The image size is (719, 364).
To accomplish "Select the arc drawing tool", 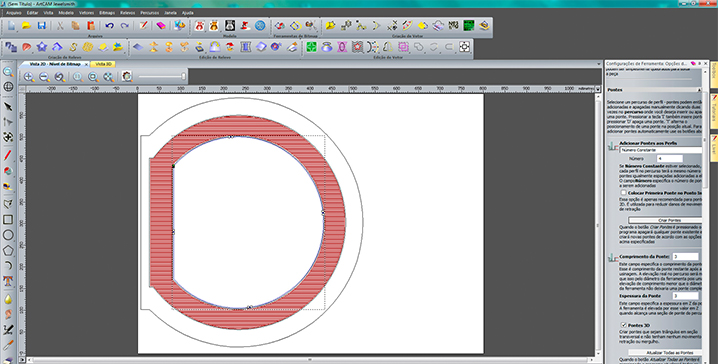I will pos(8,266).
